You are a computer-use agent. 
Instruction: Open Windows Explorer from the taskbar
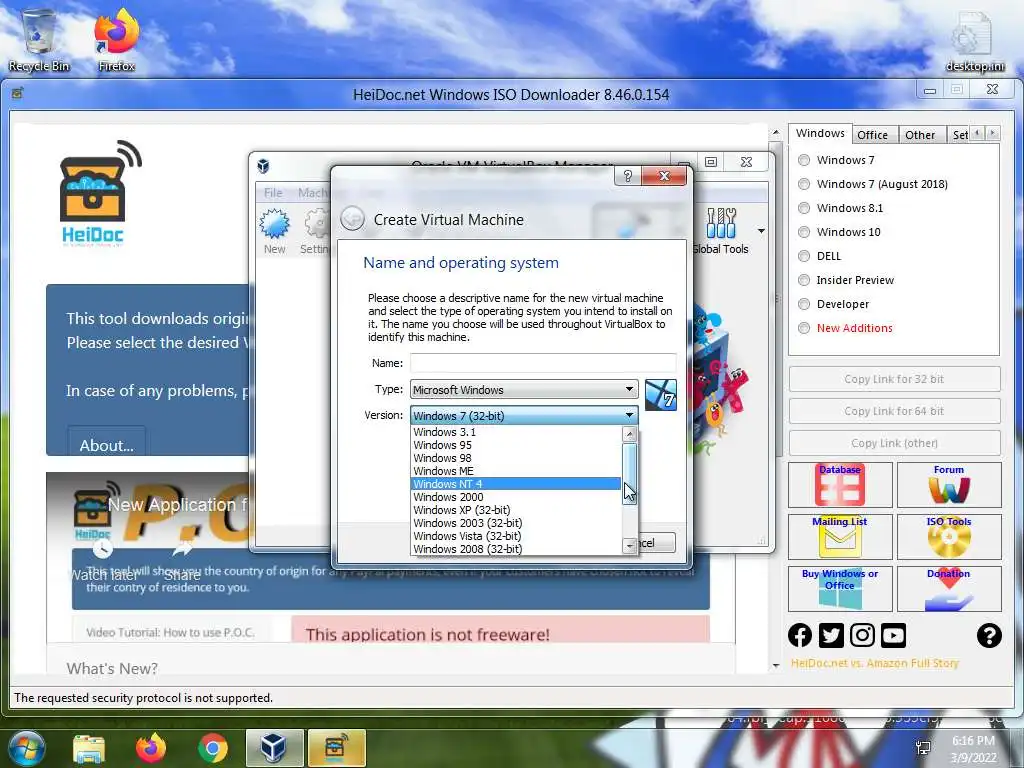(x=89, y=748)
